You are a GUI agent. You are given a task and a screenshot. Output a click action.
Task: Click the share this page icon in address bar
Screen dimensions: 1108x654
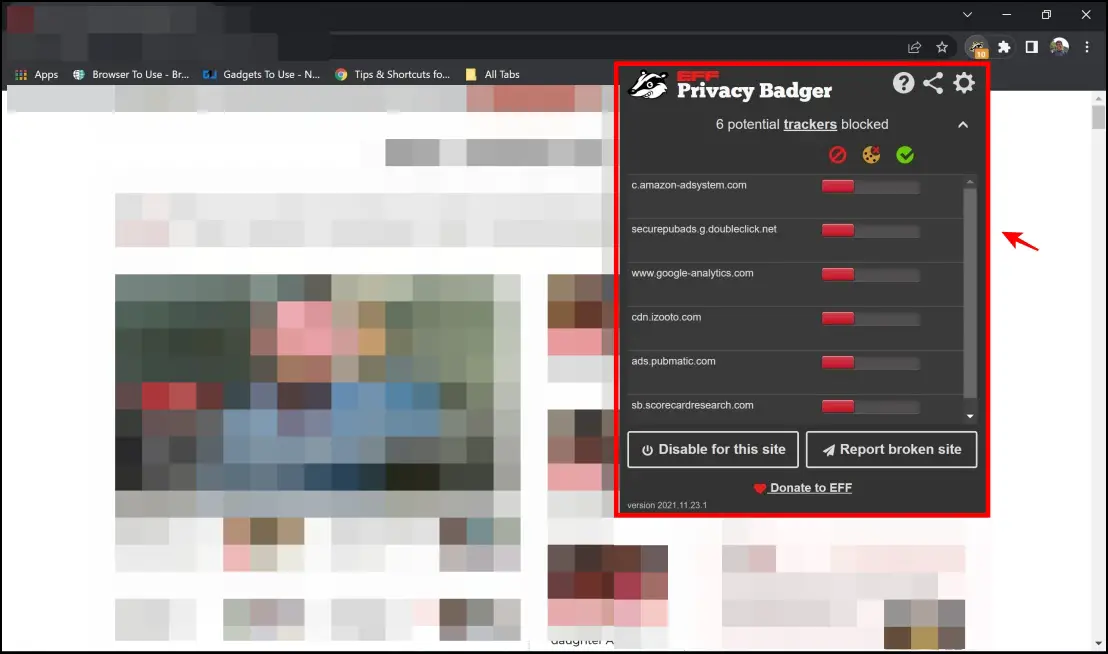coord(914,47)
